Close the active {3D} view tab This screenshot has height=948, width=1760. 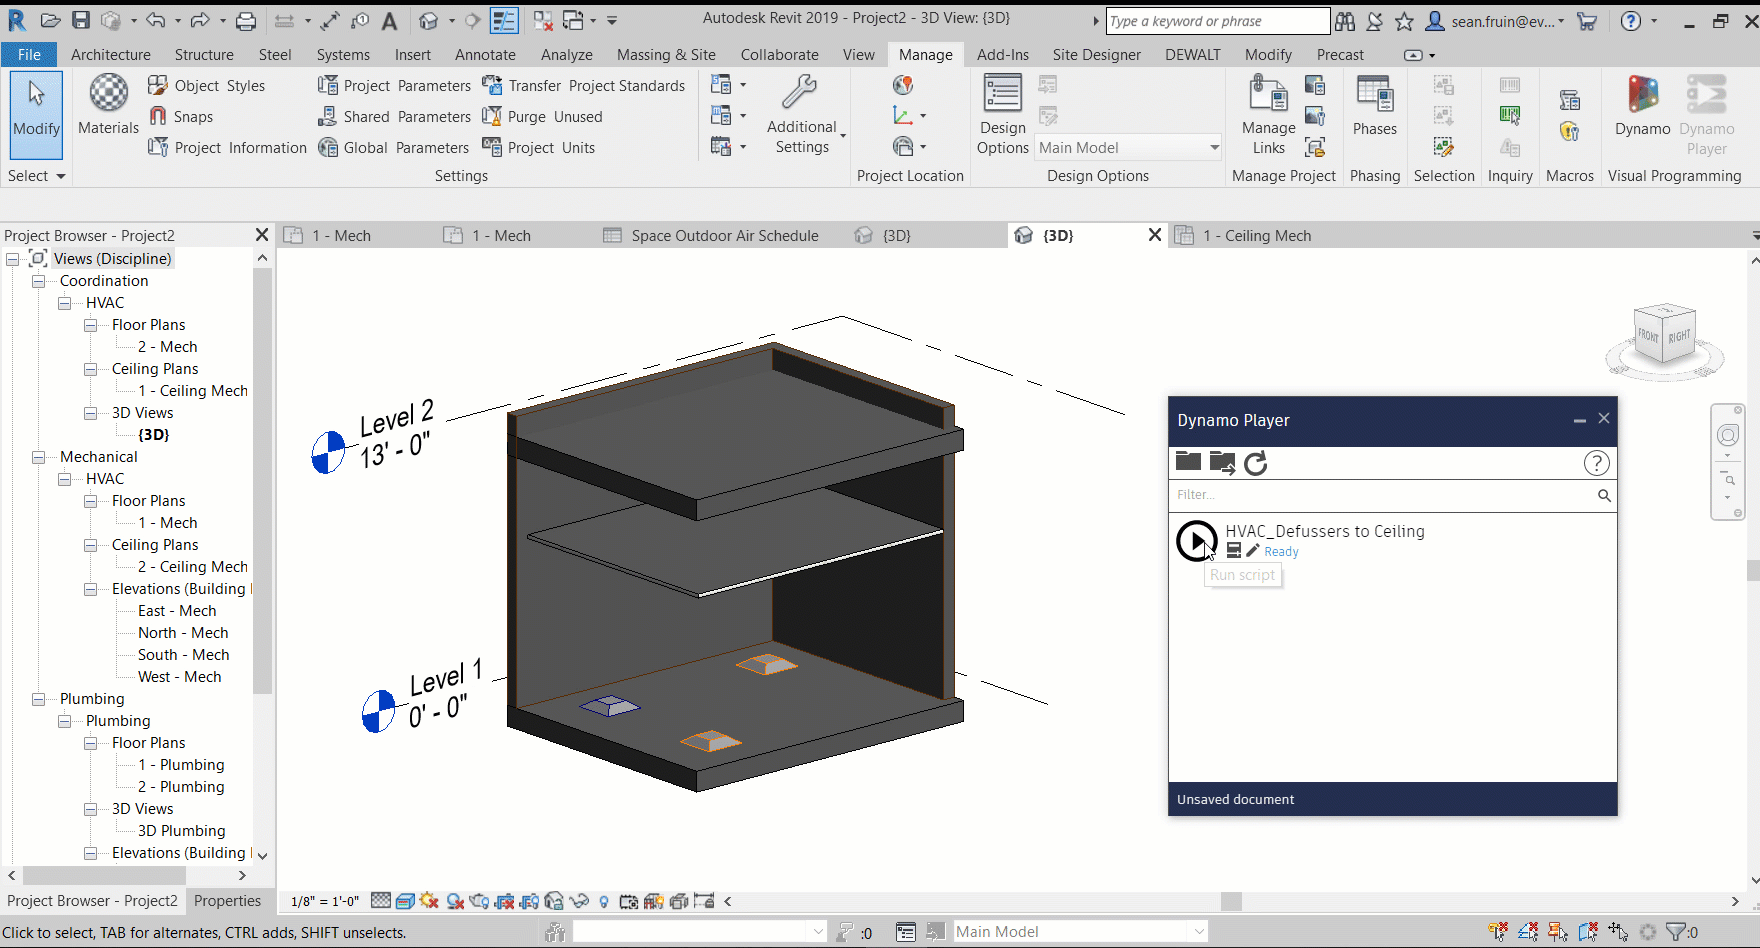tap(1154, 235)
